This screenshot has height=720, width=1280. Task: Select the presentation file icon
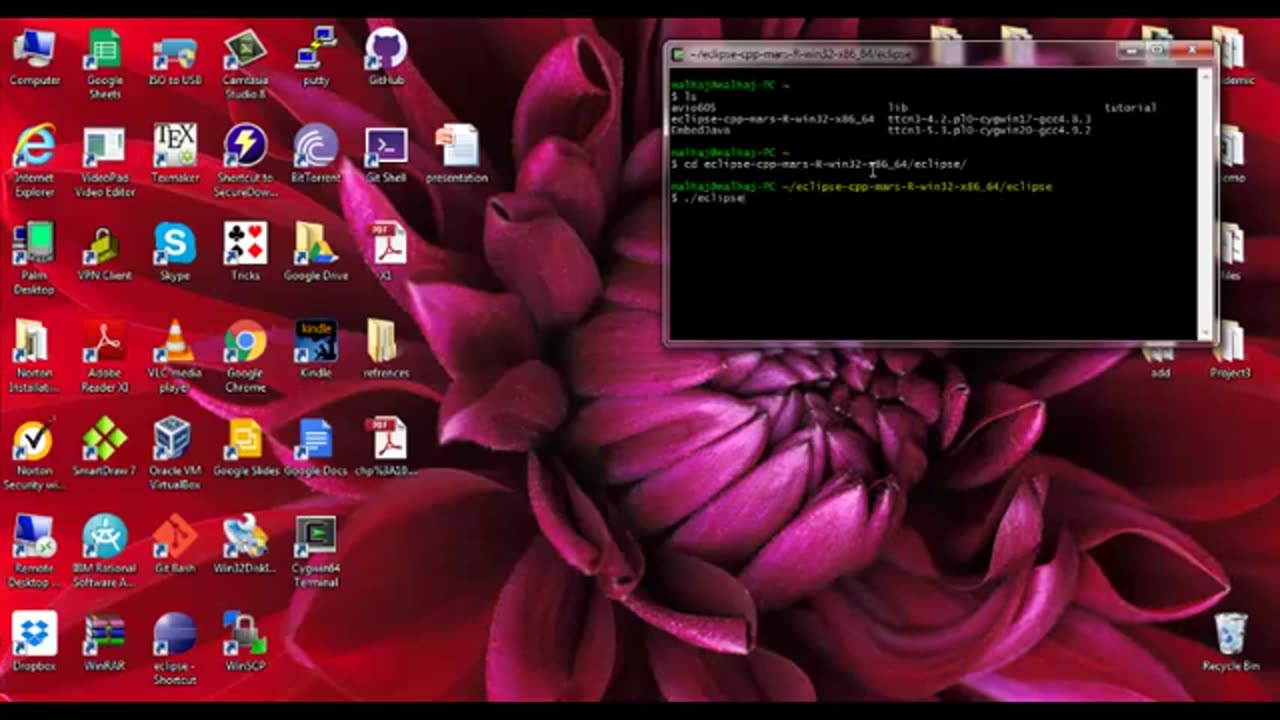click(457, 153)
